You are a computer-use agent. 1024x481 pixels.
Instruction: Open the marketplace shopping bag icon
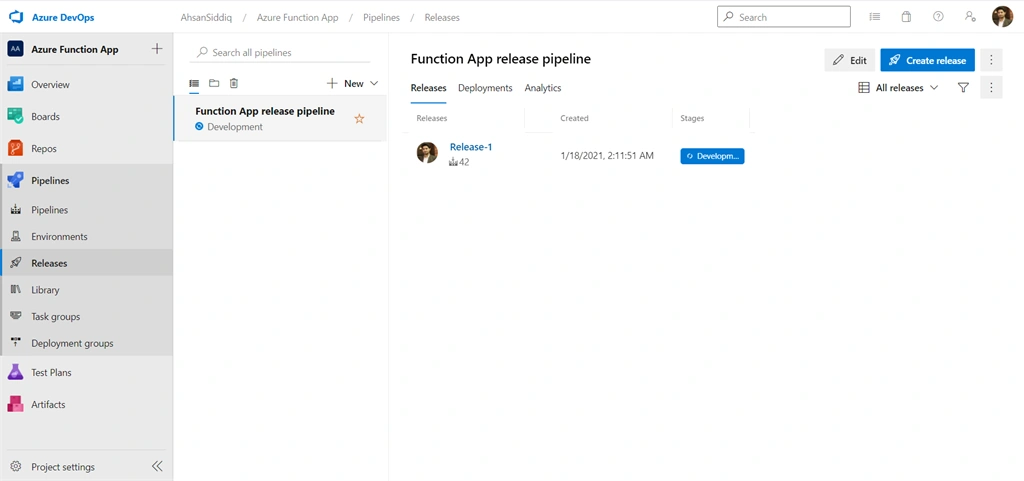[x=906, y=17]
